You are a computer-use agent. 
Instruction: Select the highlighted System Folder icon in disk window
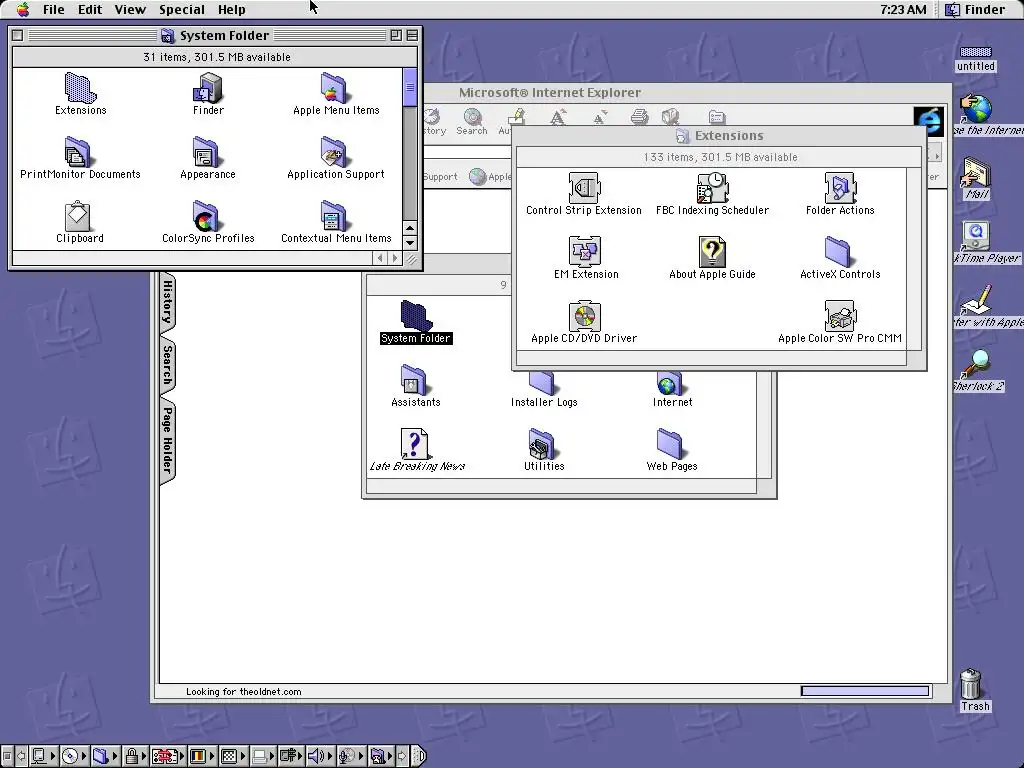click(x=416, y=316)
